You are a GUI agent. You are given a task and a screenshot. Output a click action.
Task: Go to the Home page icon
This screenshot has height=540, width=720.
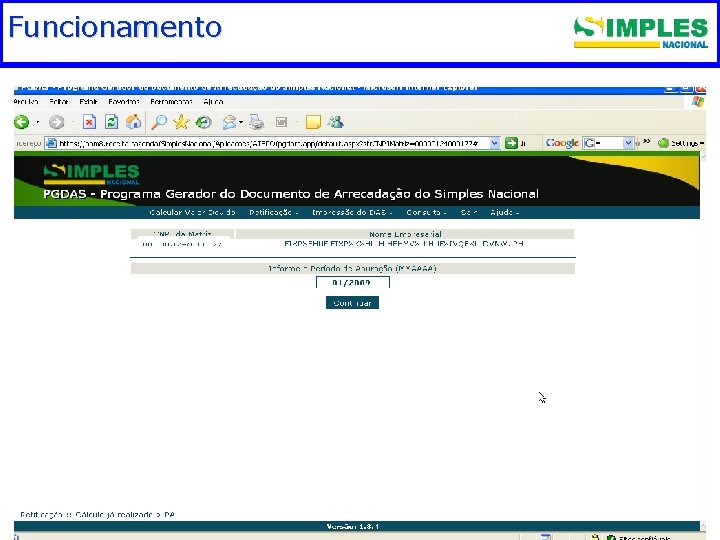(x=134, y=122)
